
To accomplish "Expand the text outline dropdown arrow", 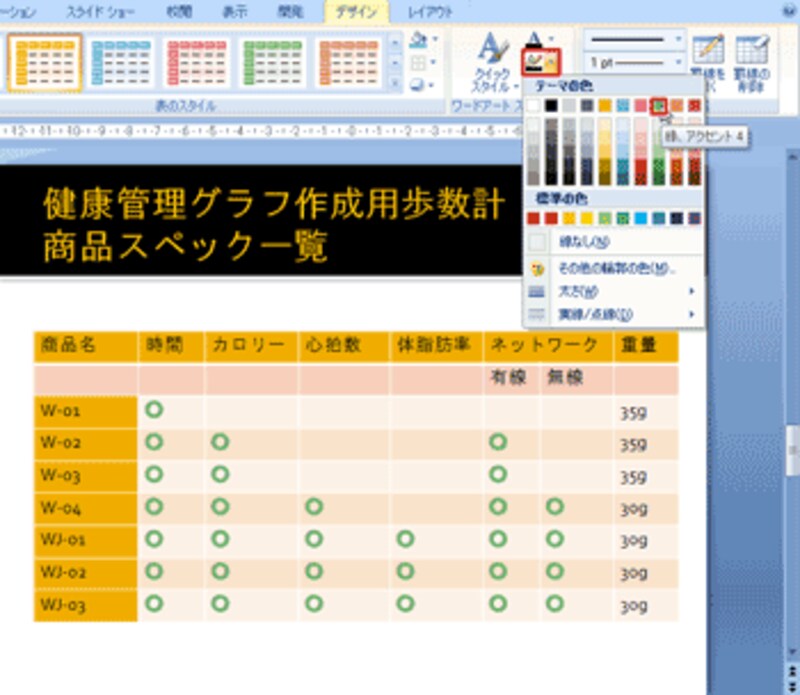I will [552, 63].
